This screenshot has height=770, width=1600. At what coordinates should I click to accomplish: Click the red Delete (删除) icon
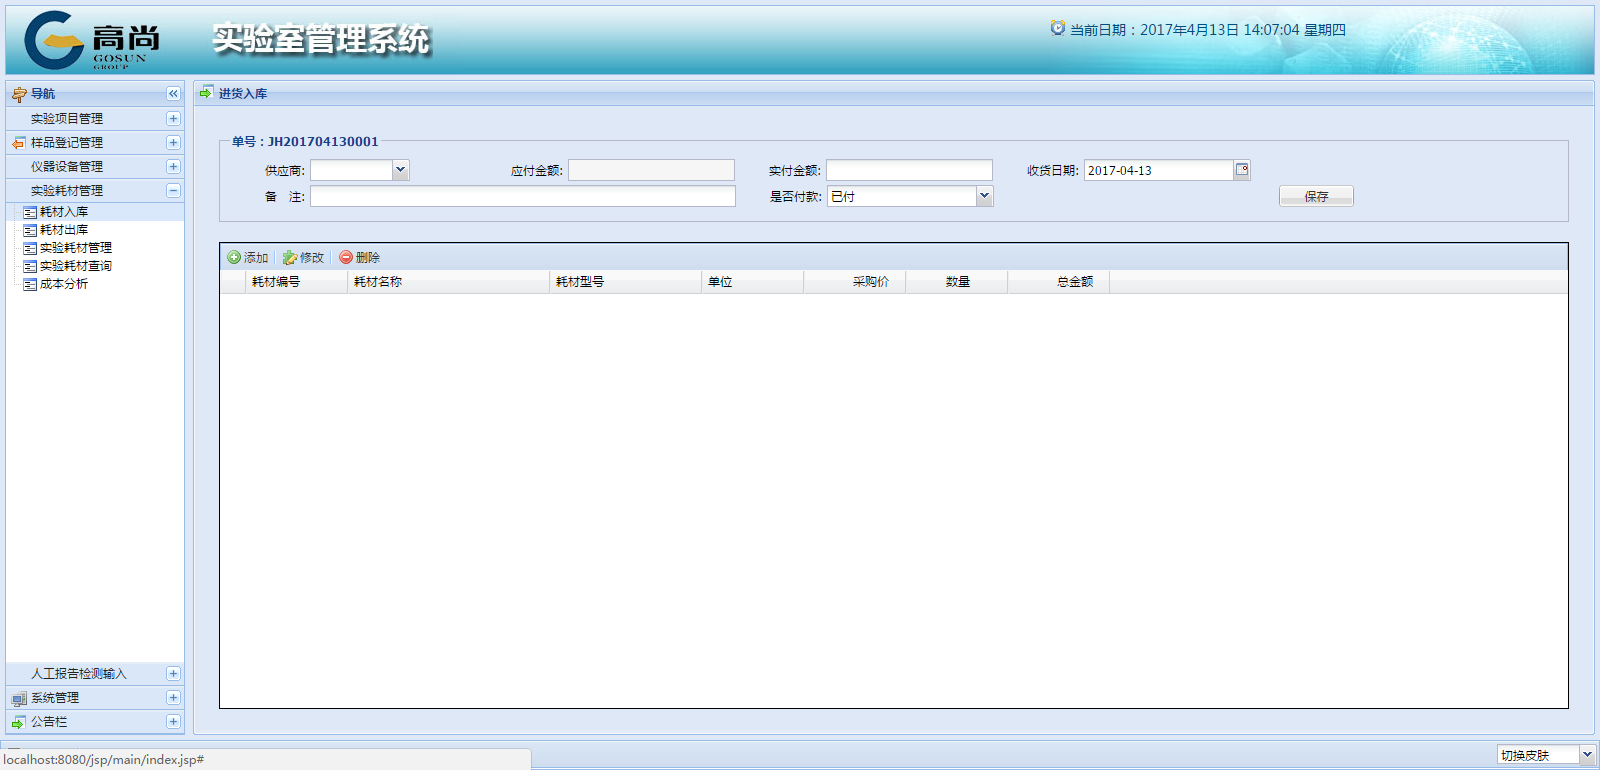click(346, 257)
